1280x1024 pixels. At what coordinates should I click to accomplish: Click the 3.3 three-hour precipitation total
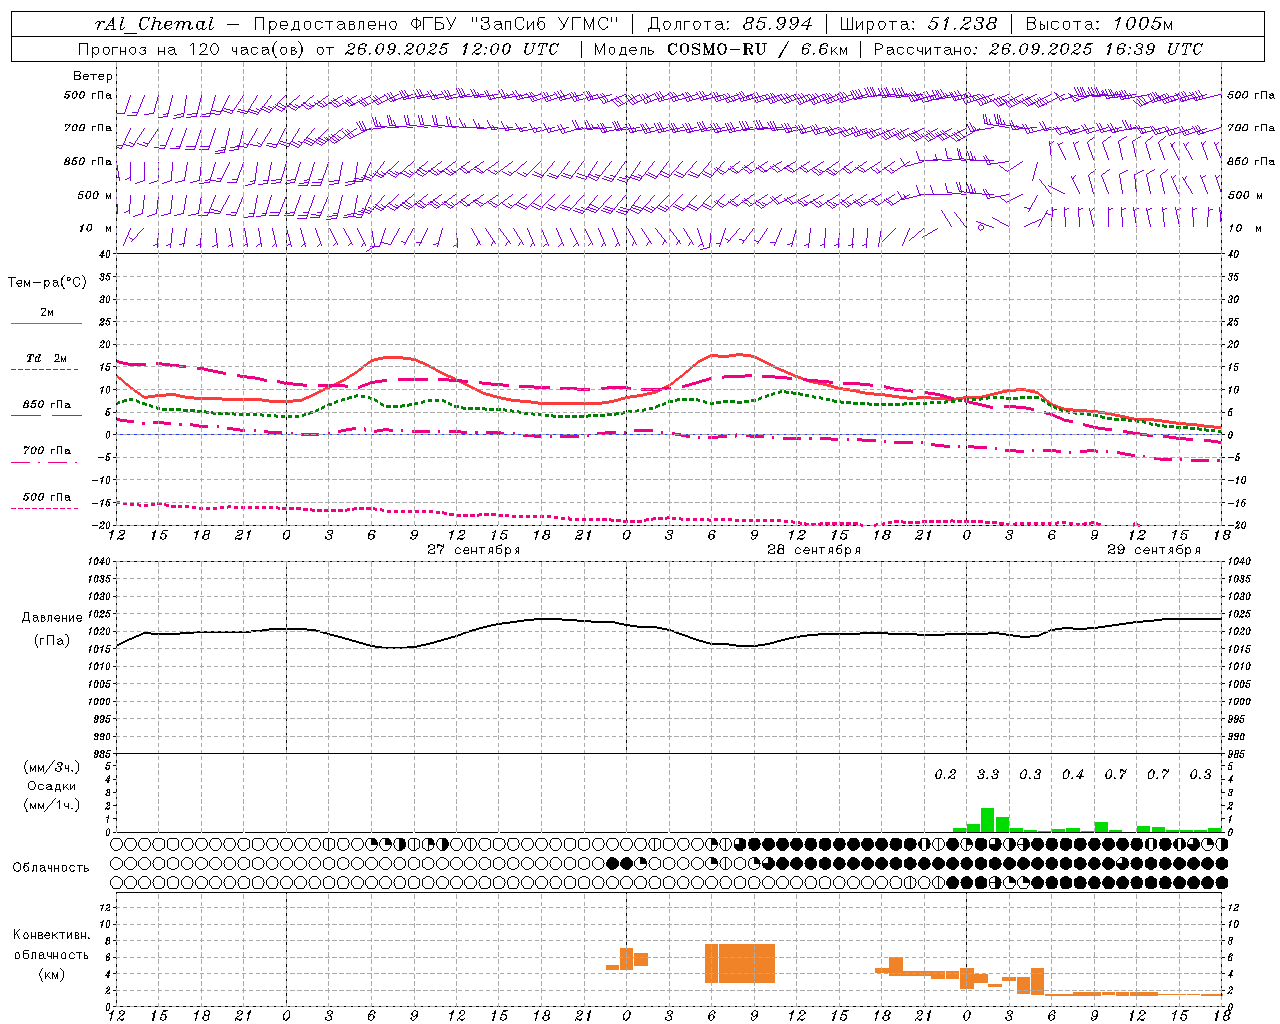[988, 775]
